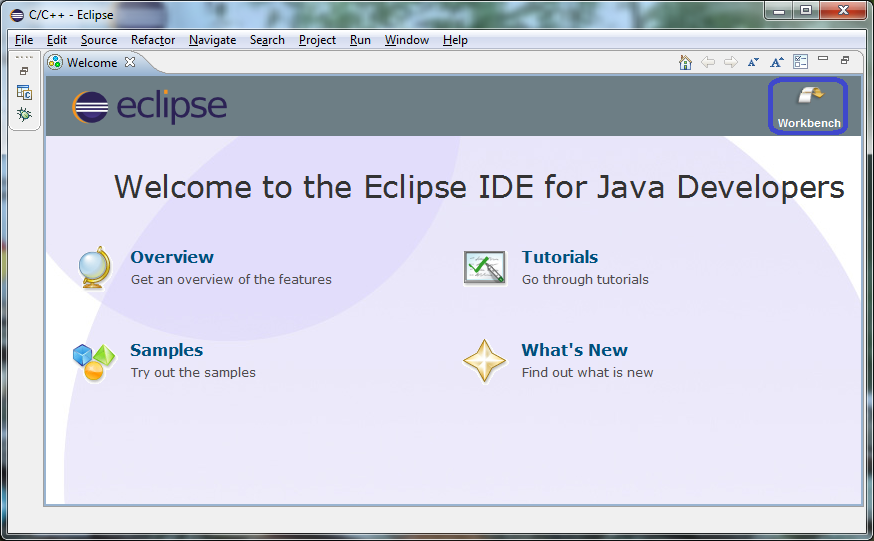Restore the Welcome view pane
The width and height of the screenshot is (874, 541).
845,60
